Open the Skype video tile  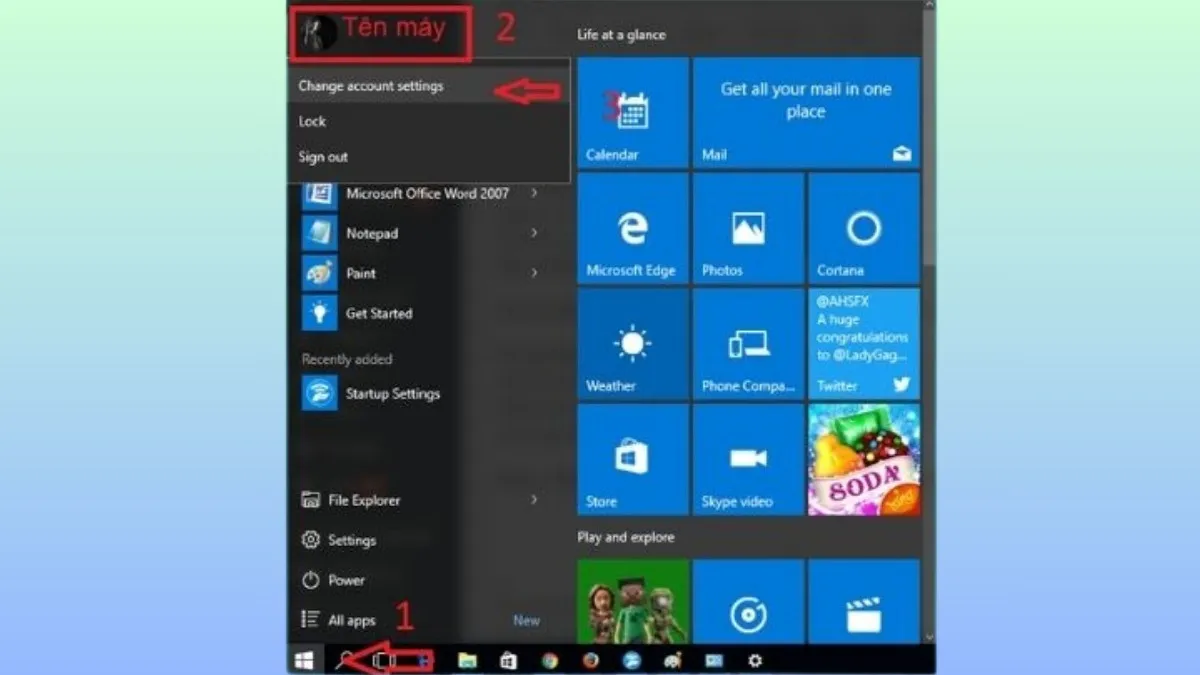point(748,459)
